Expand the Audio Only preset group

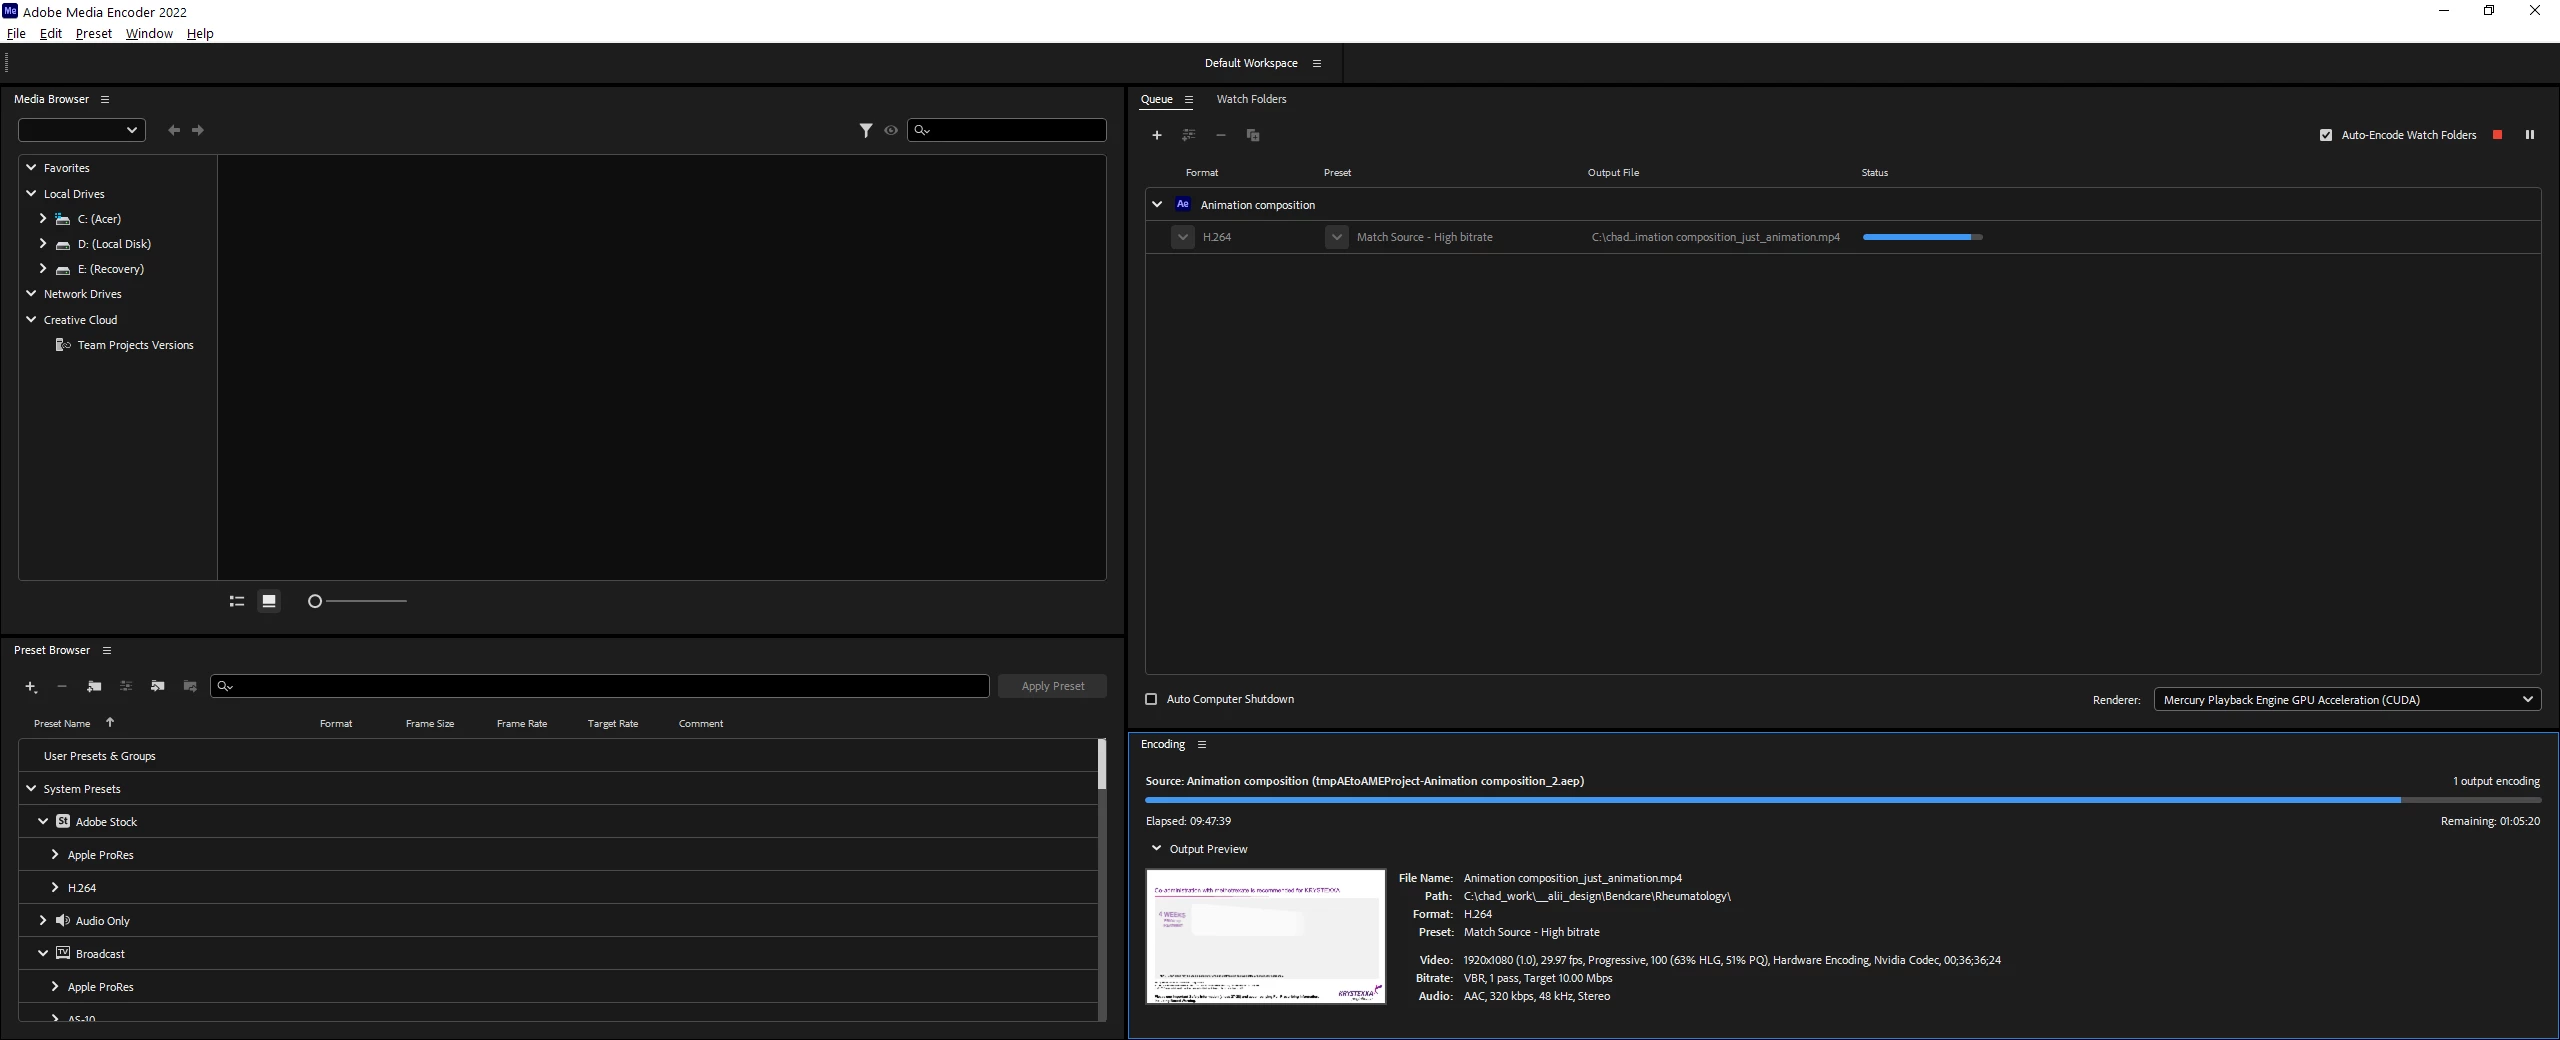43,920
